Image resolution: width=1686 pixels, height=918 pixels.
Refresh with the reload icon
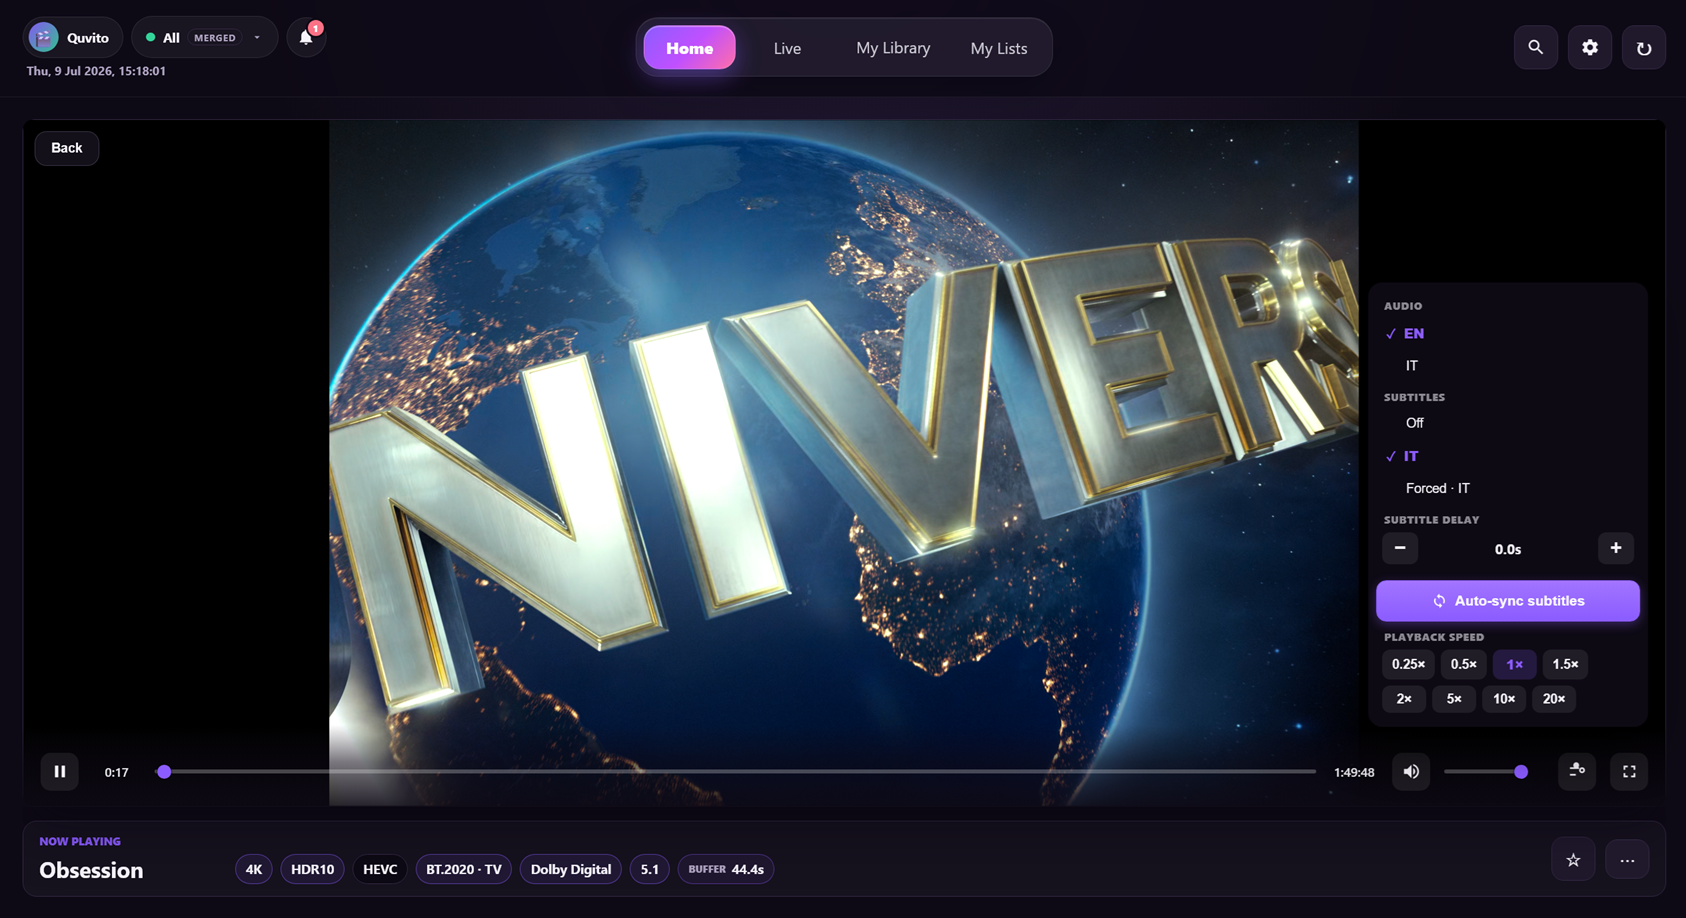1644,47
